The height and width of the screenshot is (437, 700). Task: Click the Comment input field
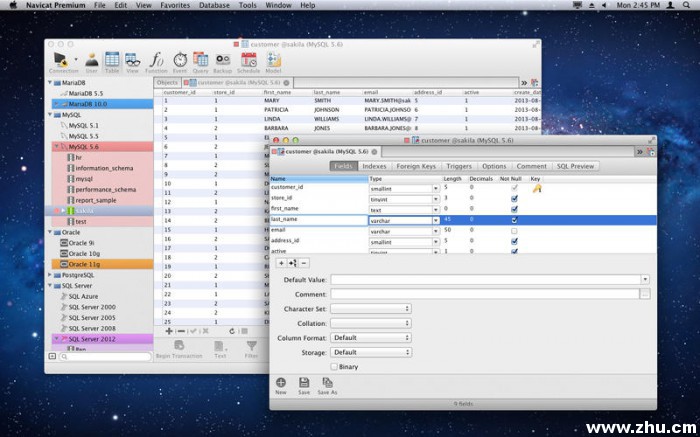[485, 294]
